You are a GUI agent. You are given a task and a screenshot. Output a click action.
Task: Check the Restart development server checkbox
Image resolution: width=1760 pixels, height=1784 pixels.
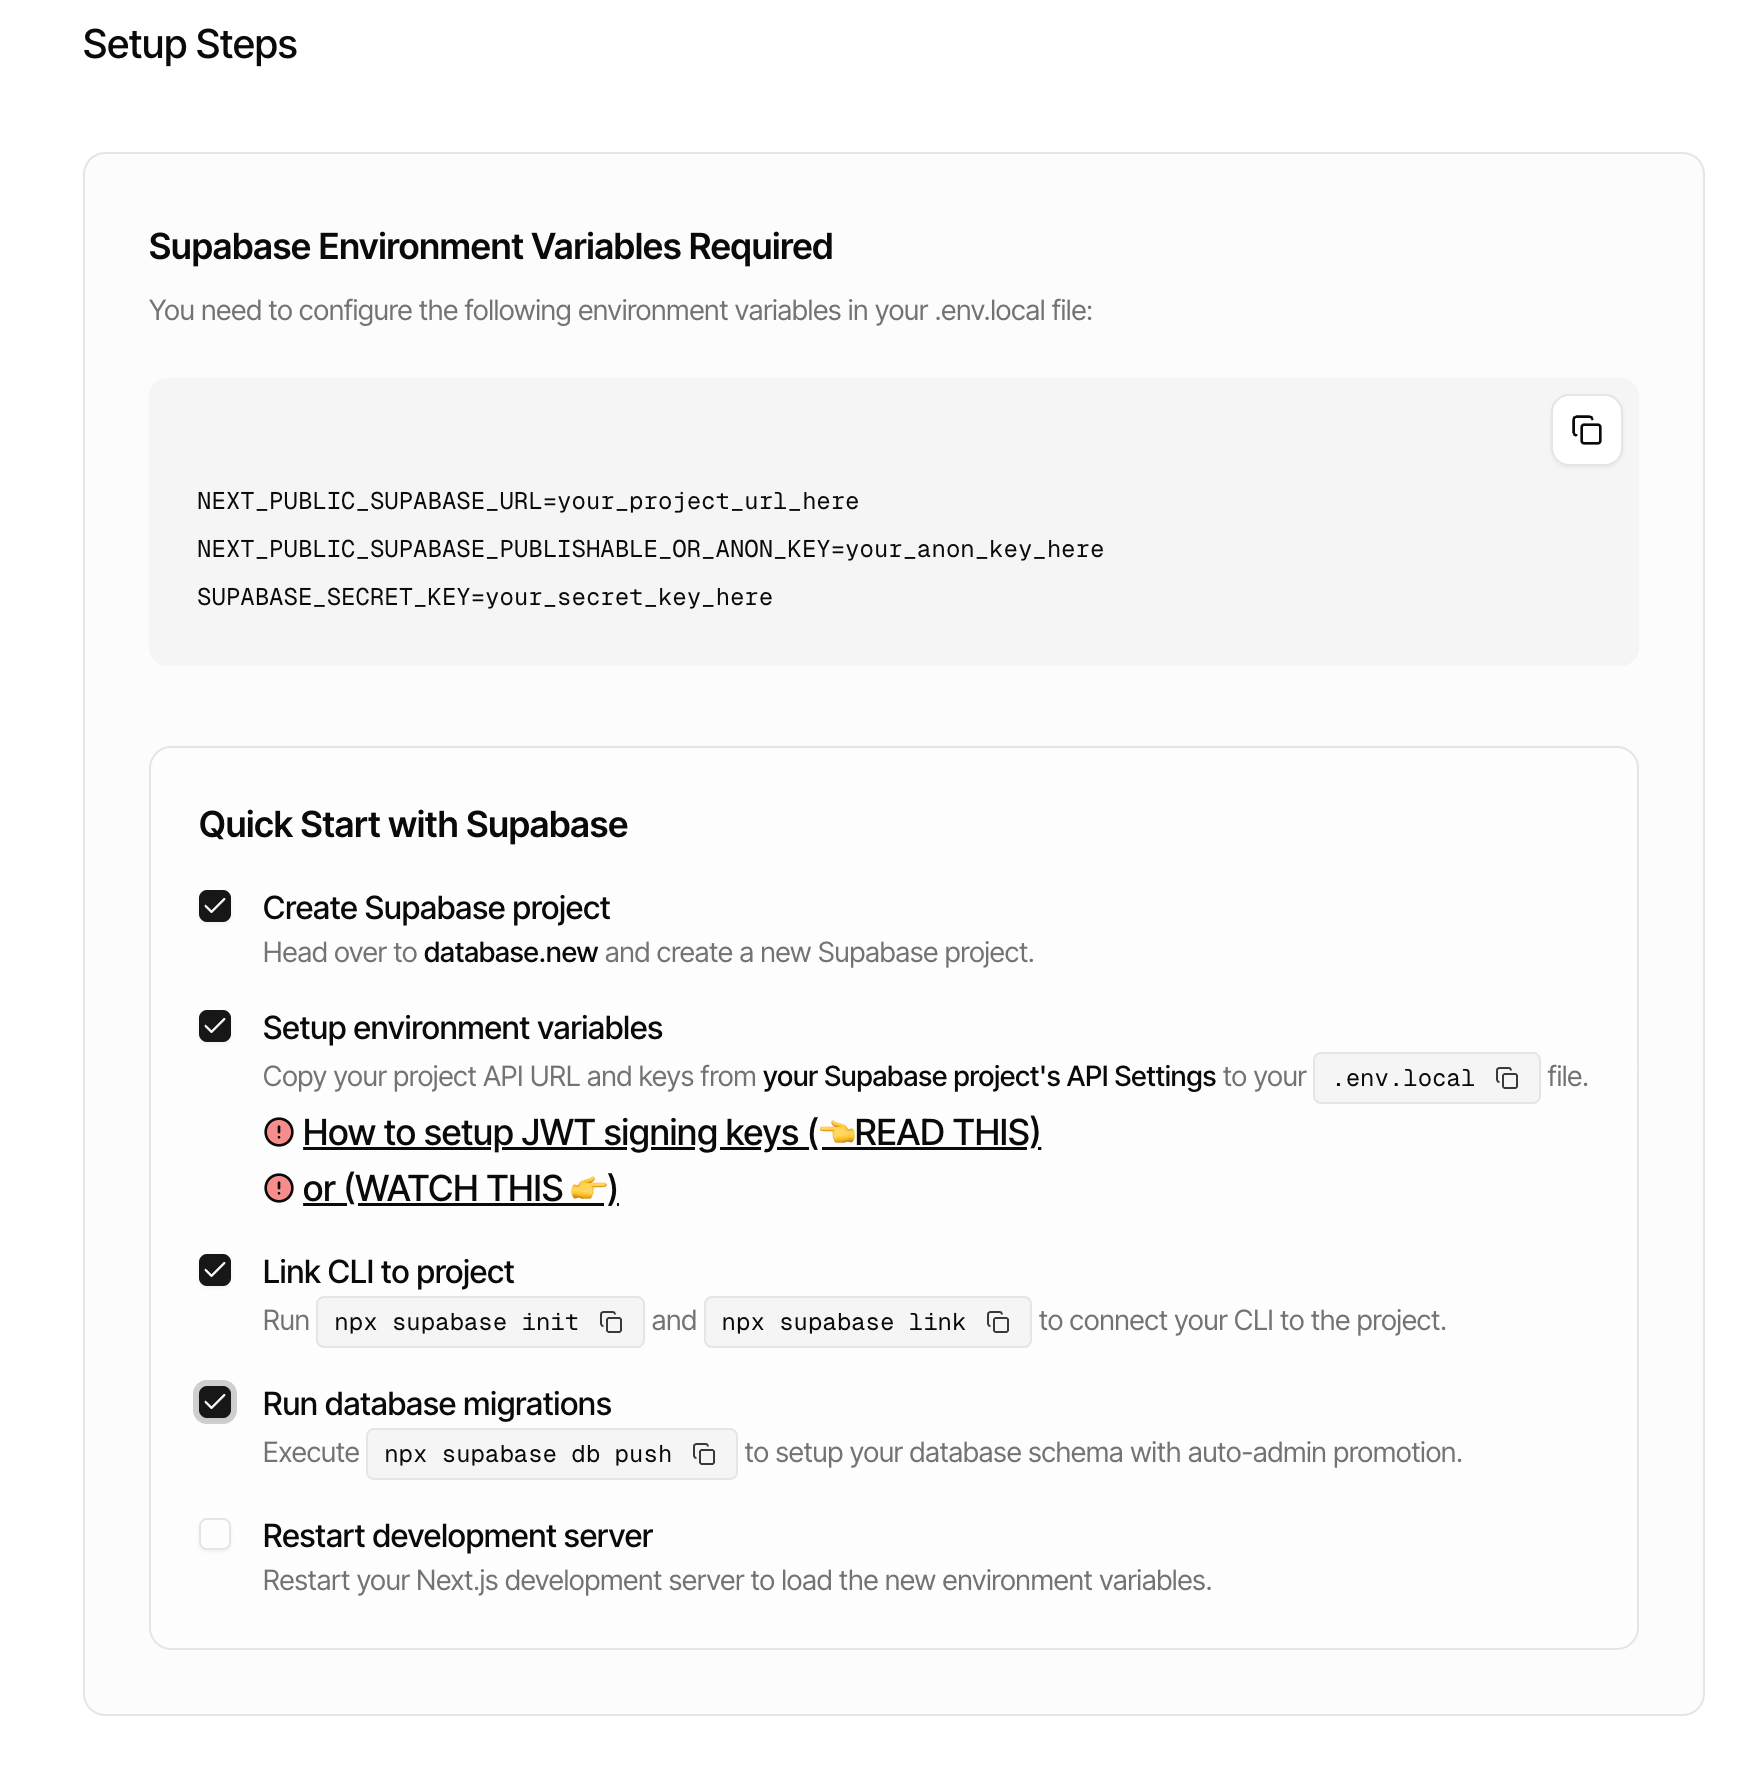(x=215, y=1534)
